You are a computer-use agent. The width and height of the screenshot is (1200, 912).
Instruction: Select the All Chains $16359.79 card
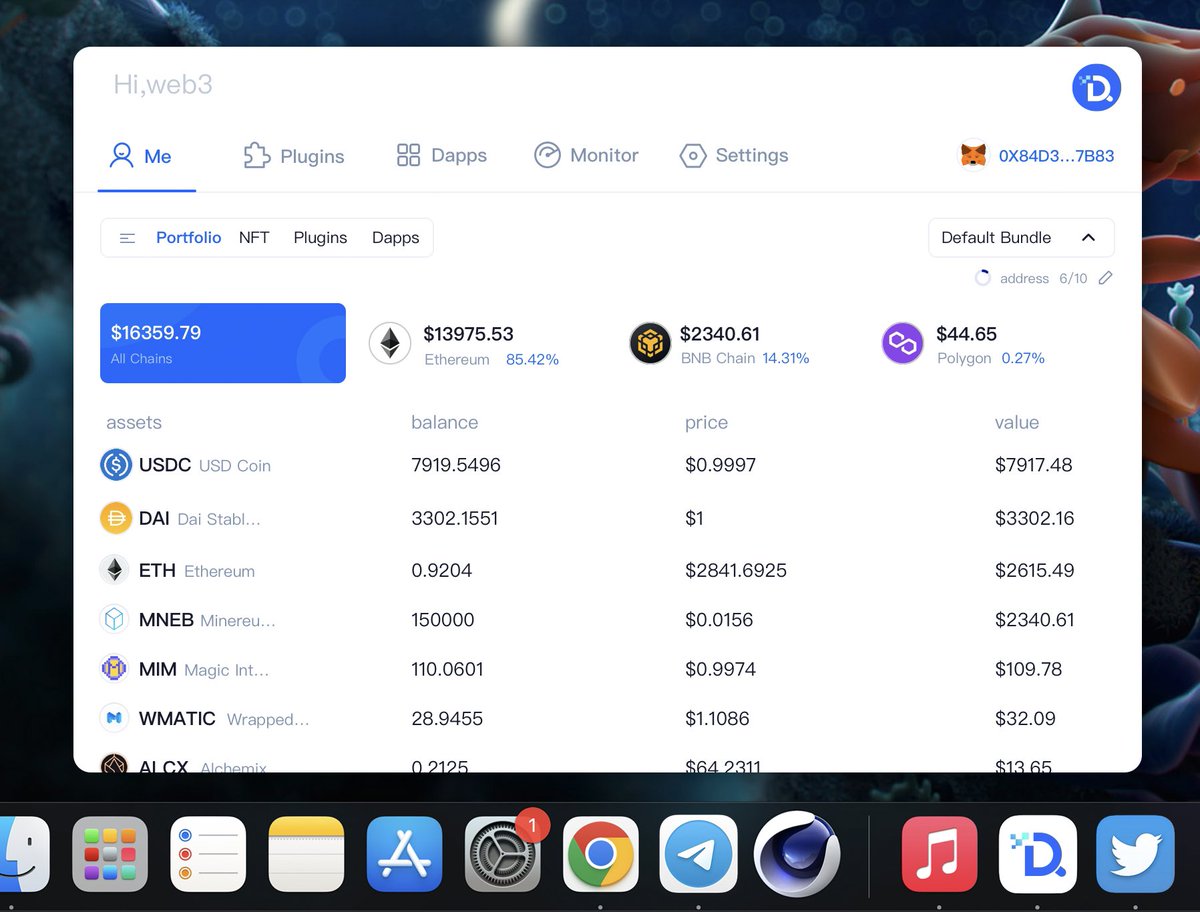223,343
